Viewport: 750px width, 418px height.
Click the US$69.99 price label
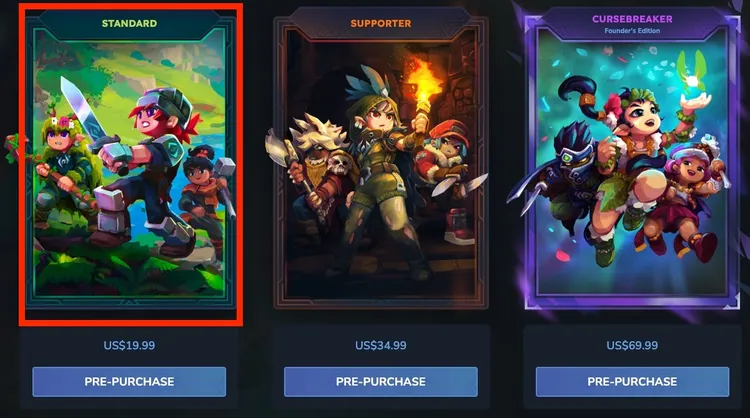click(632, 345)
